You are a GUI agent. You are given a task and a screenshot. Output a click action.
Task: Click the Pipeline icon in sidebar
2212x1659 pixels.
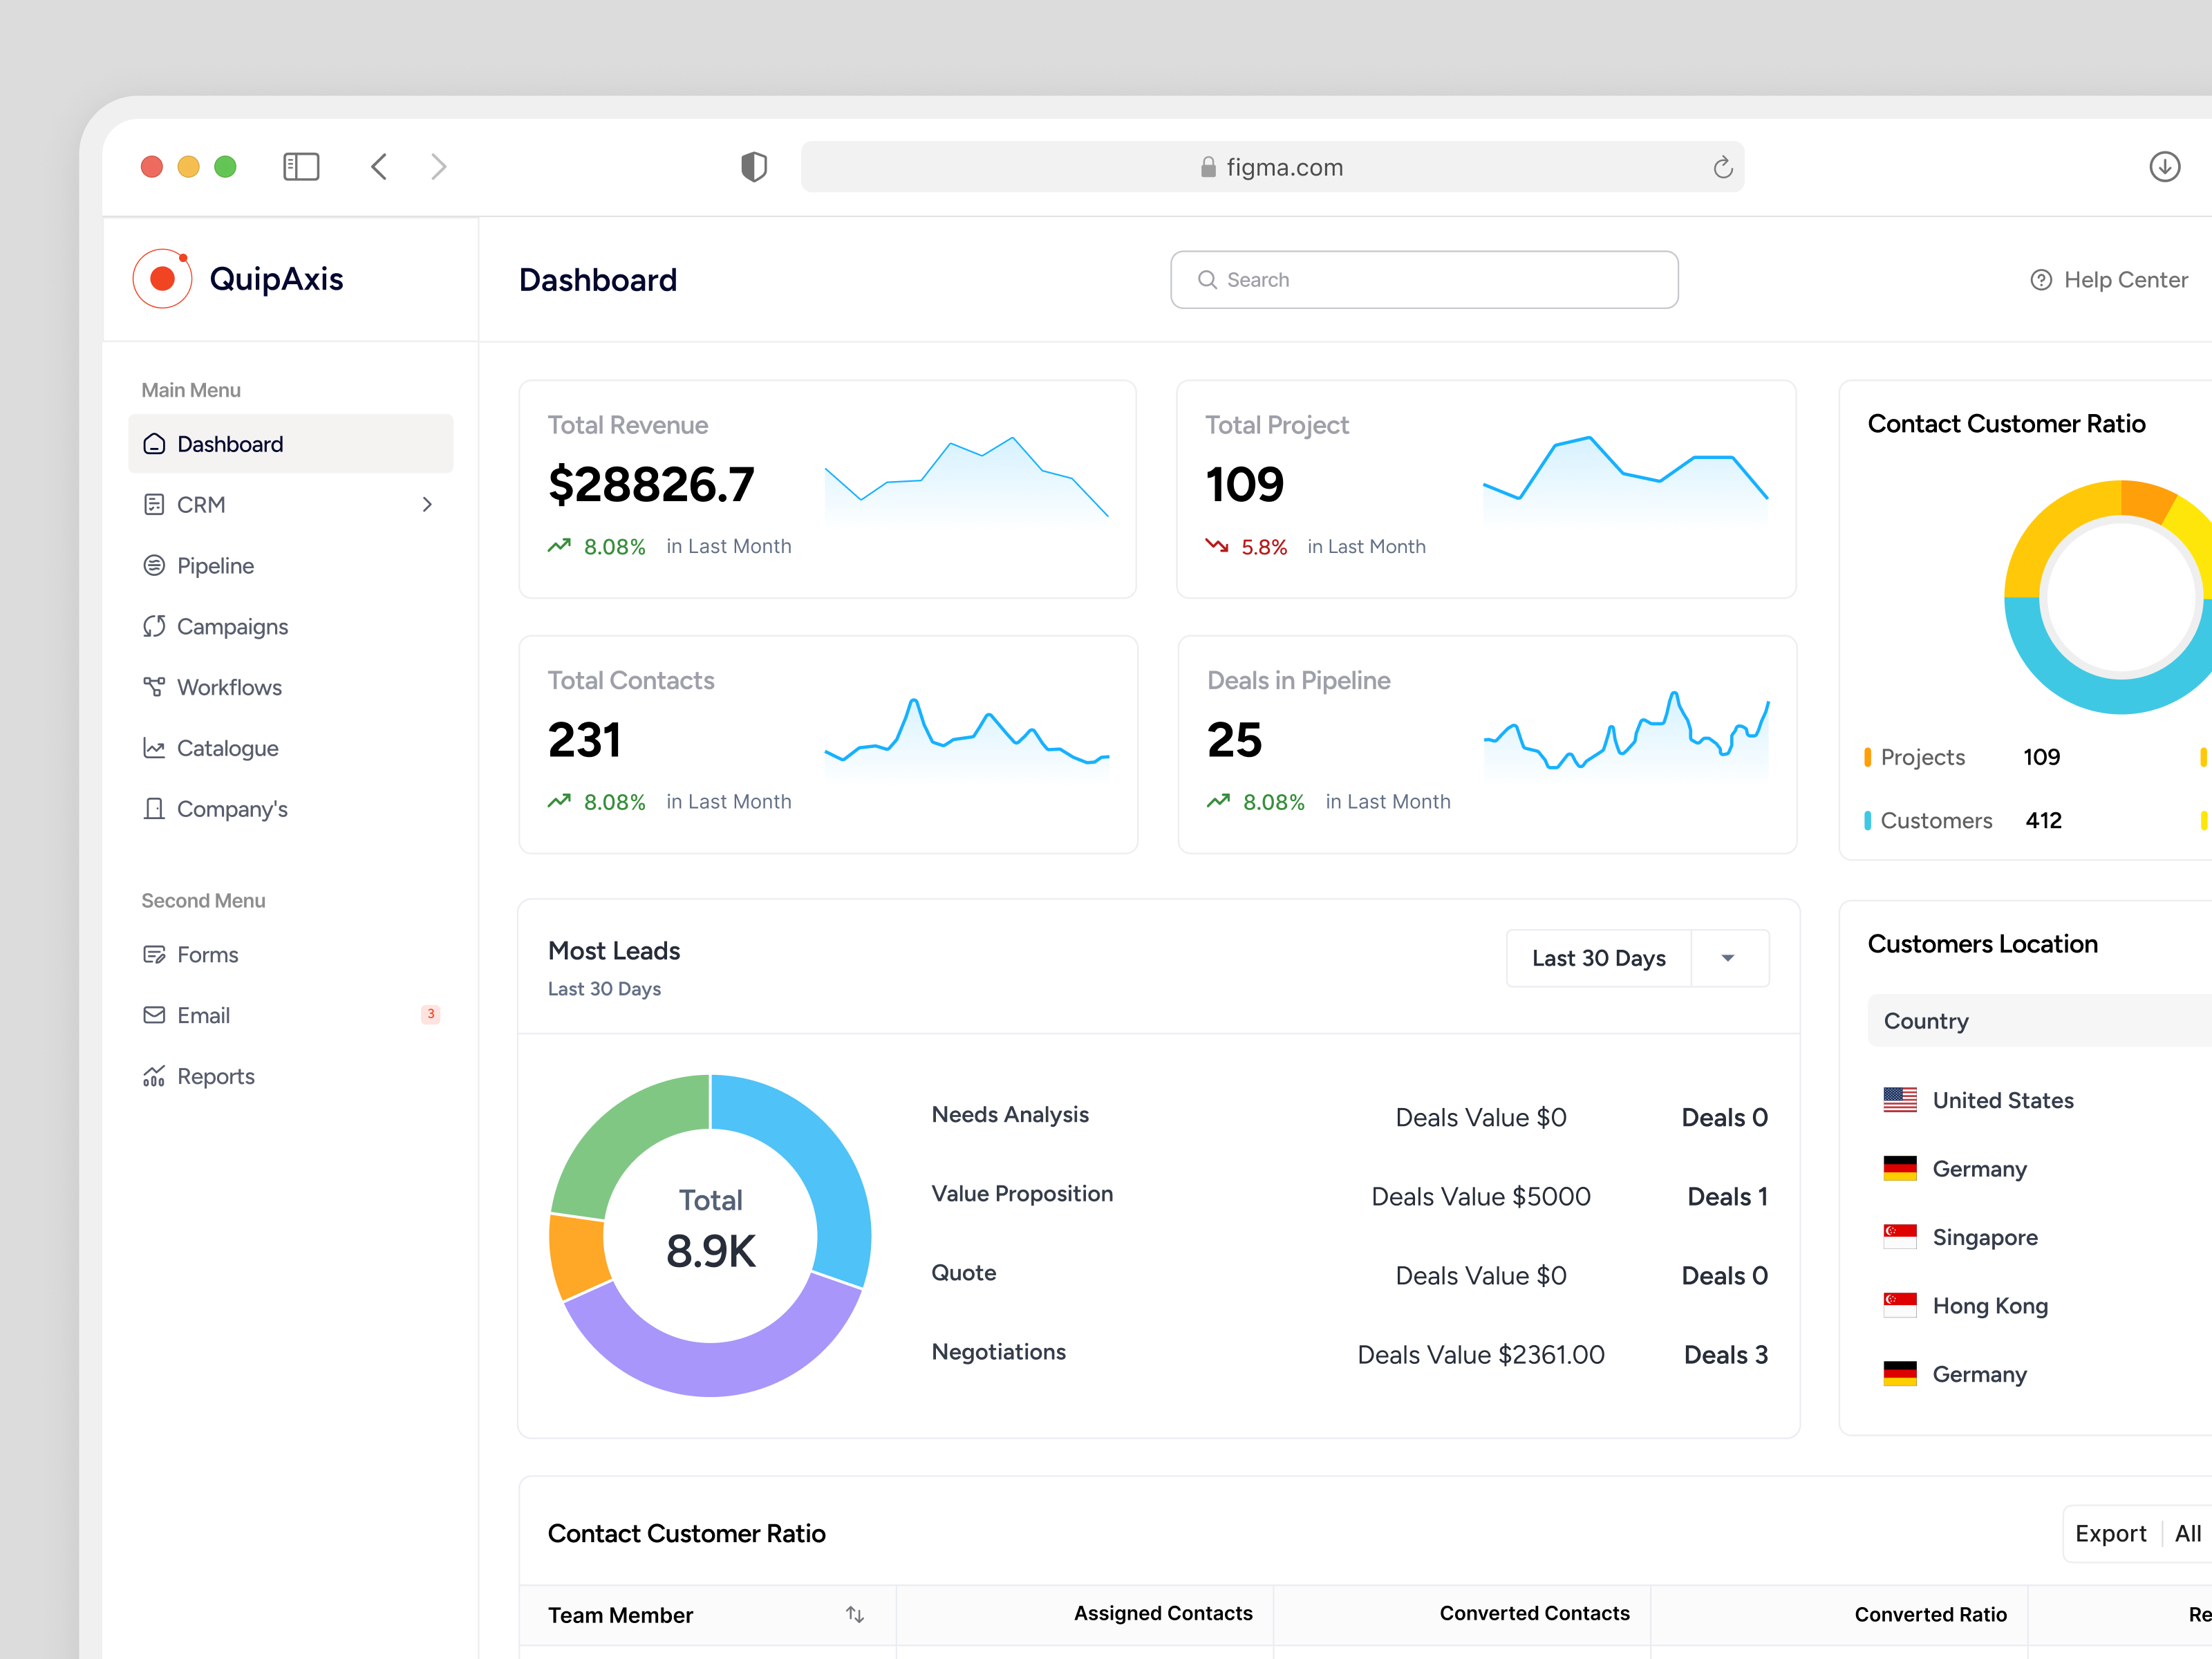(x=154, y=566)
